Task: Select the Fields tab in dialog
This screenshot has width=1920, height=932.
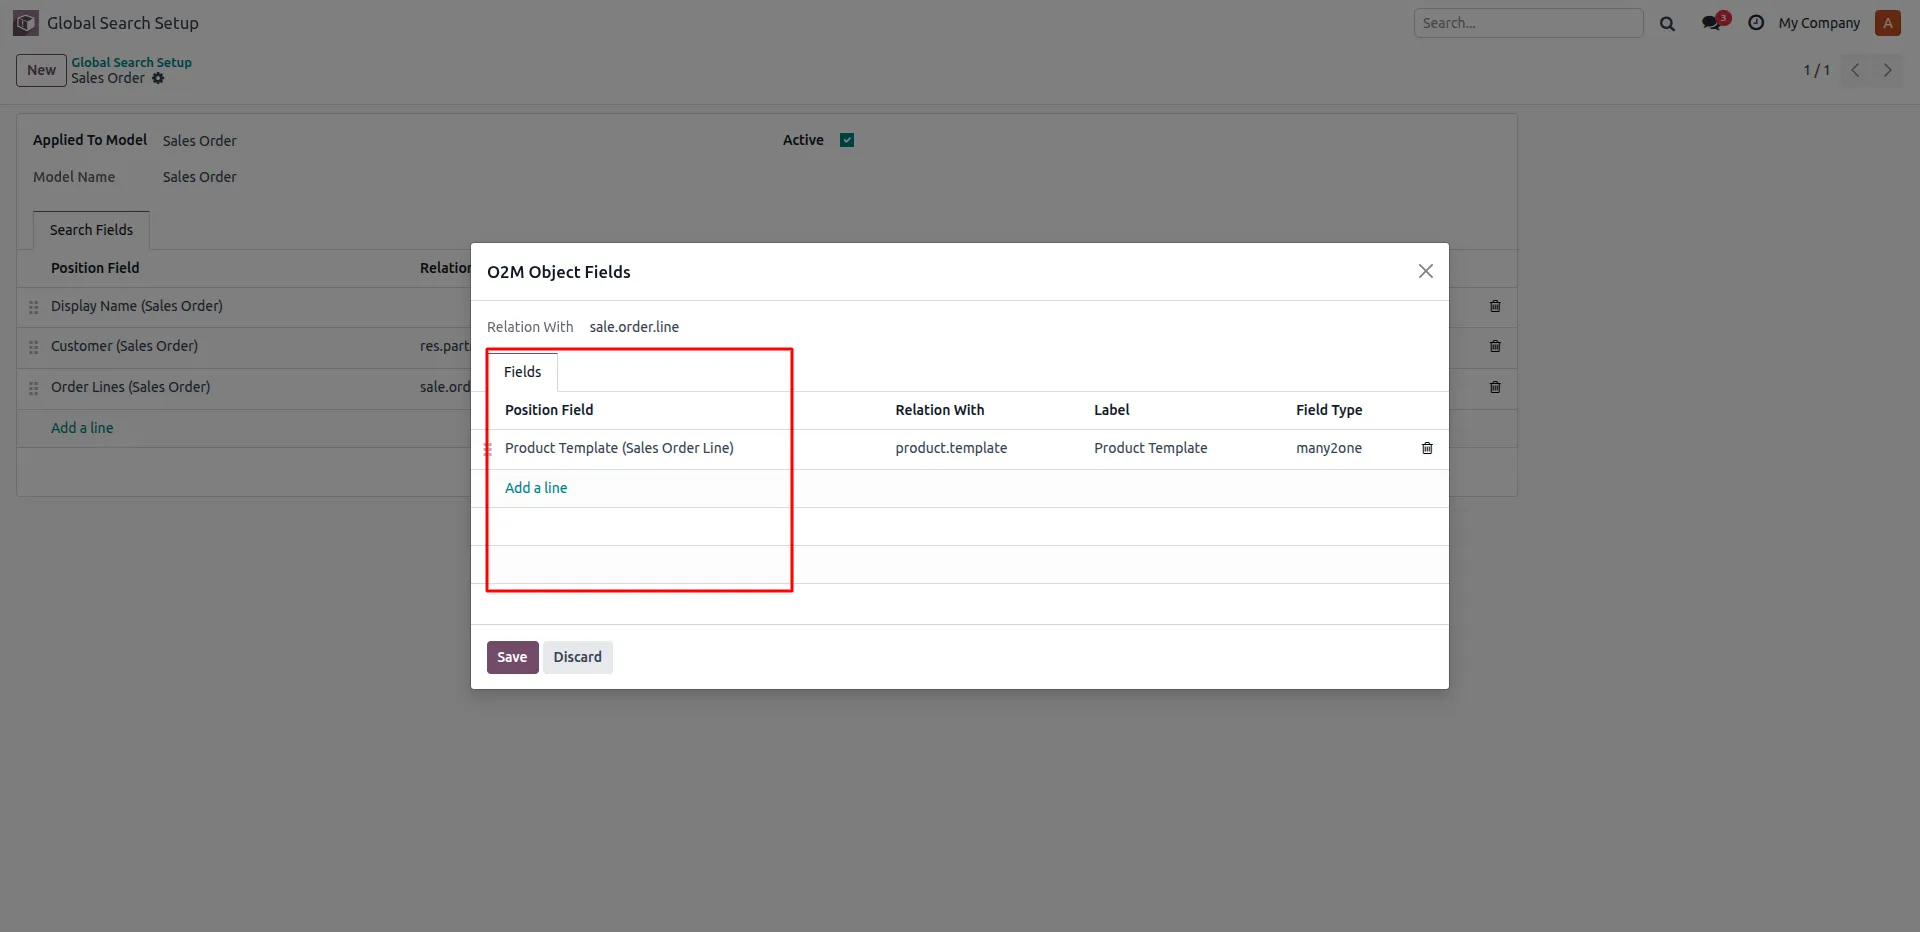Action: coord(522,372)
